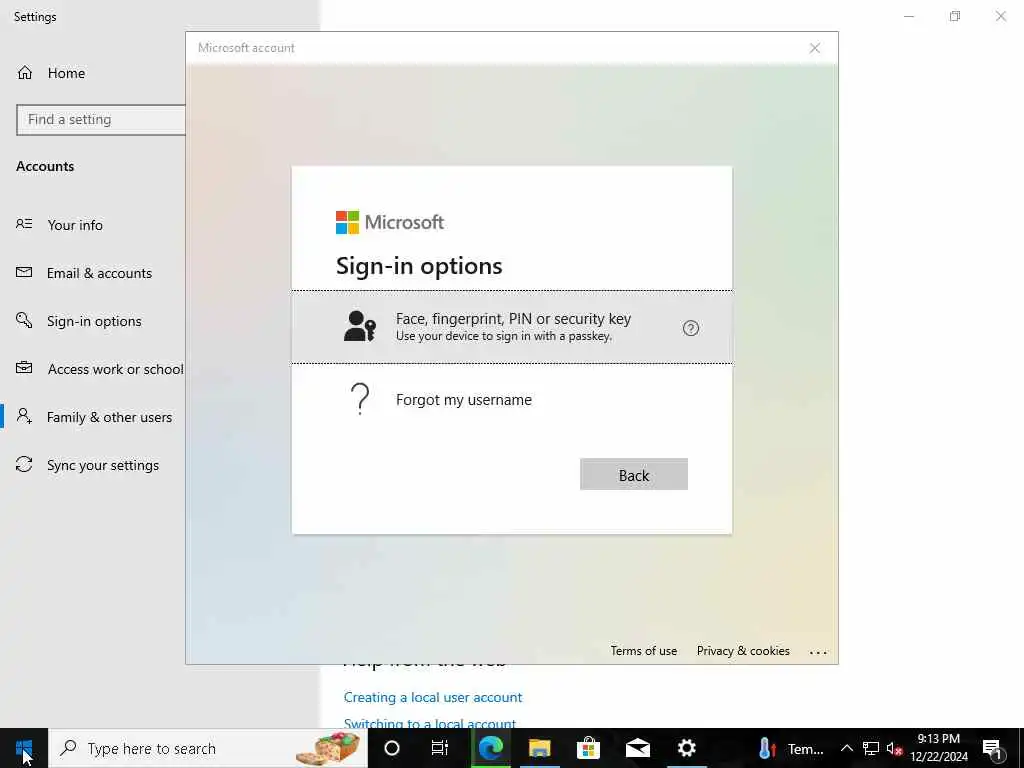Close the Microsoft account dialog
This screenshot has width=1024, height=768.
[814, 48]
